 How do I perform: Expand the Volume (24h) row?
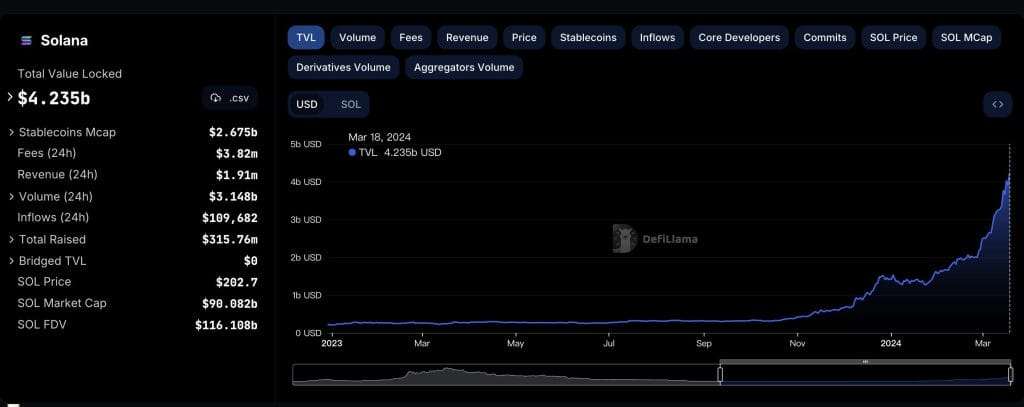(12, 197)
